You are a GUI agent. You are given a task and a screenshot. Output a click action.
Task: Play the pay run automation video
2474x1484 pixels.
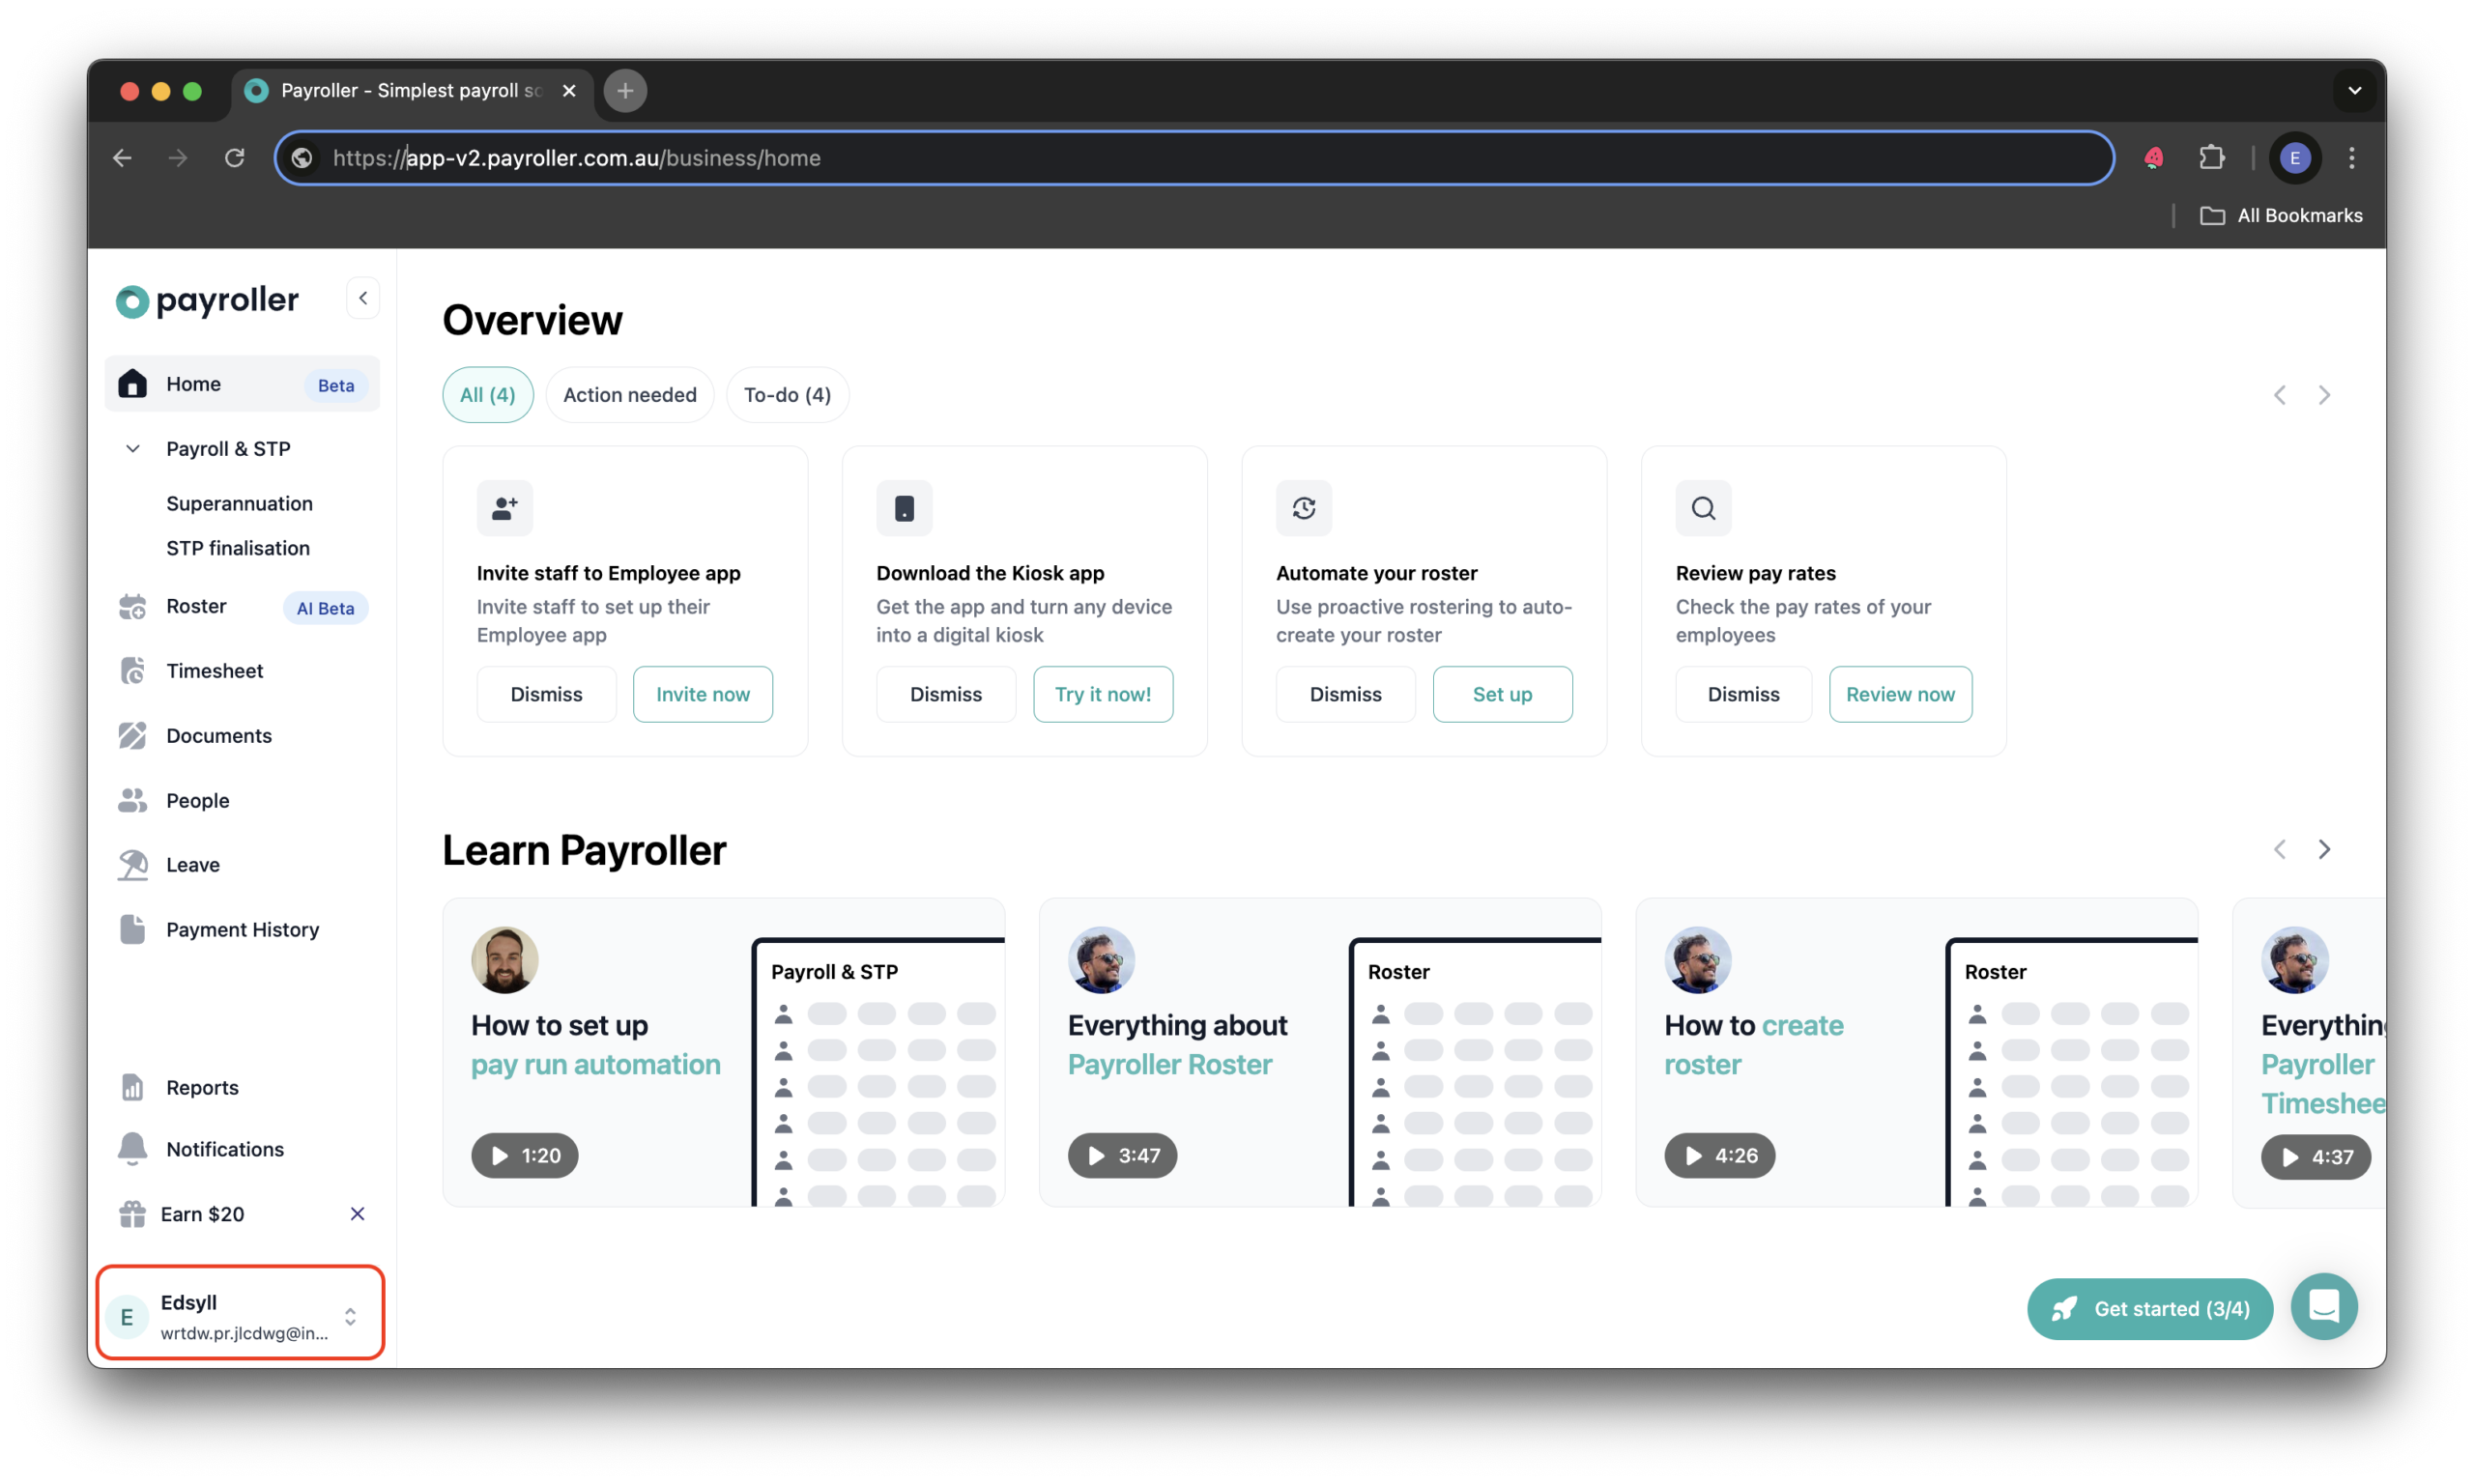(x=525, y=1155)
